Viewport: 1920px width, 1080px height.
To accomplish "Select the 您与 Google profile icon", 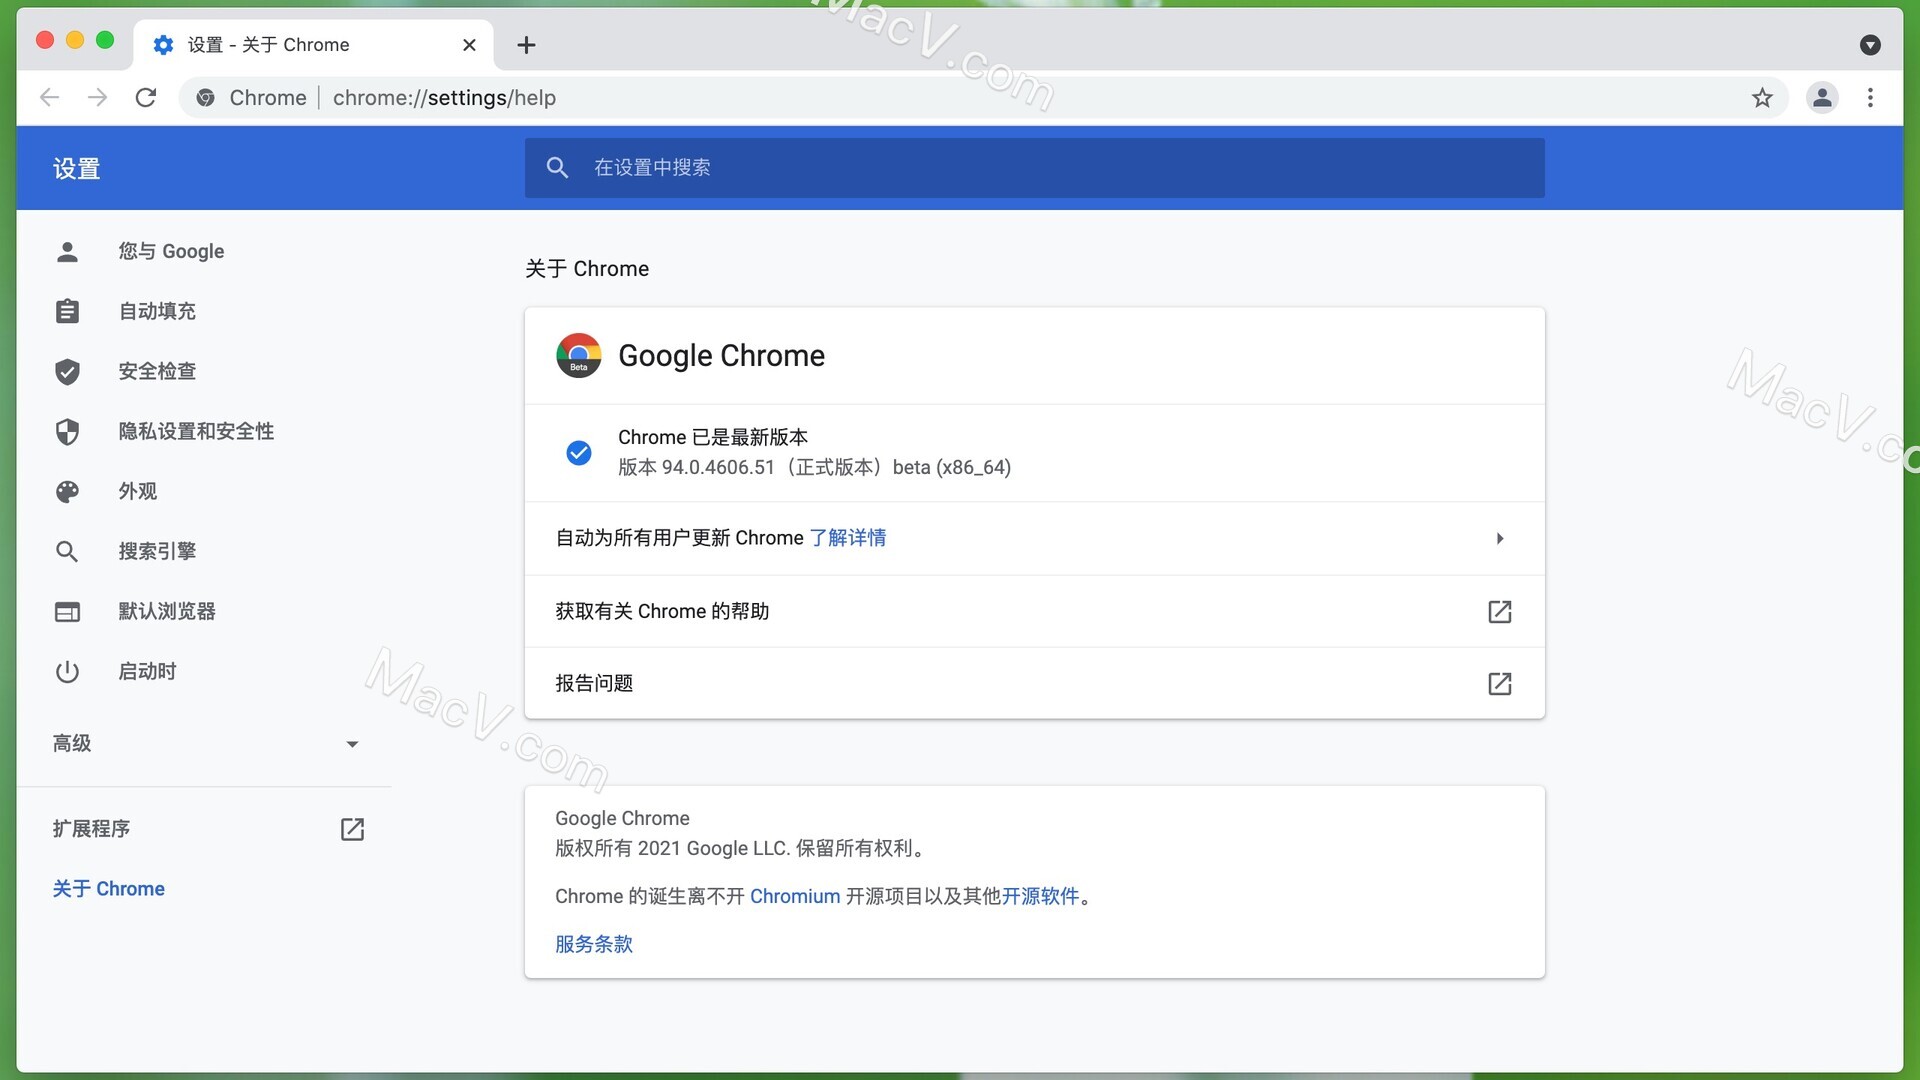I will click(67, 251).
